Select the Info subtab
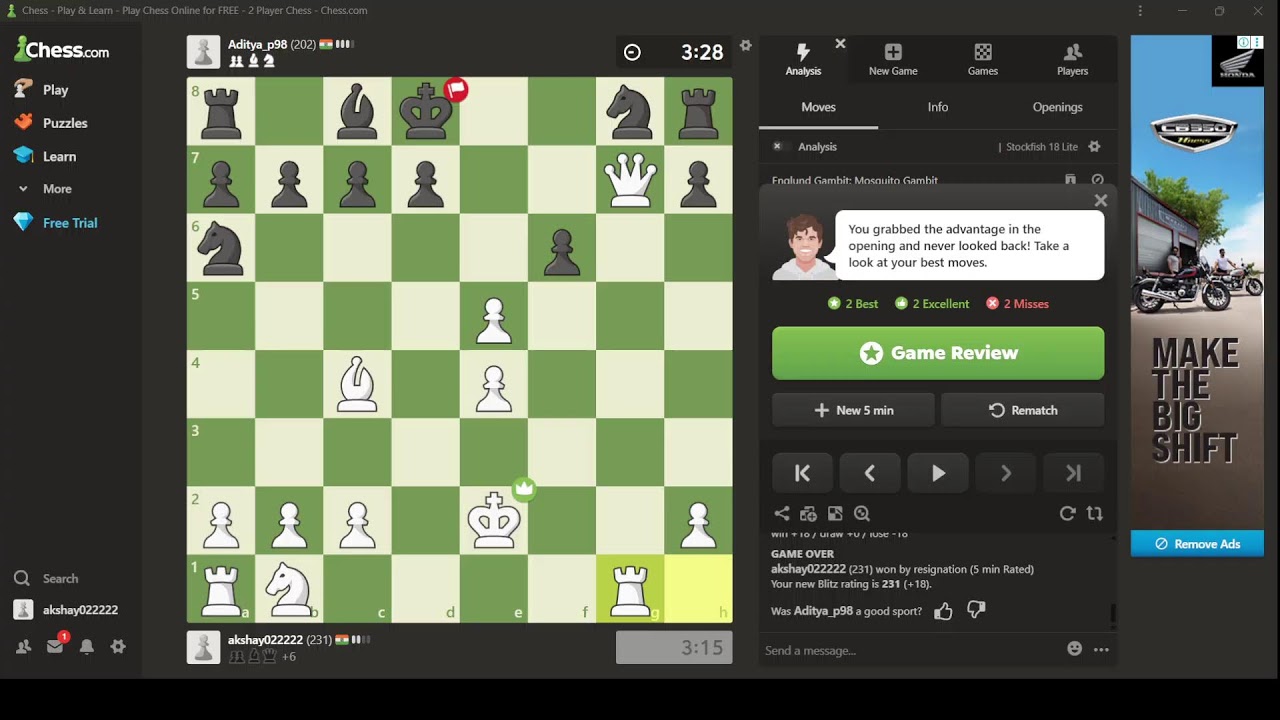 click(938, 107)
